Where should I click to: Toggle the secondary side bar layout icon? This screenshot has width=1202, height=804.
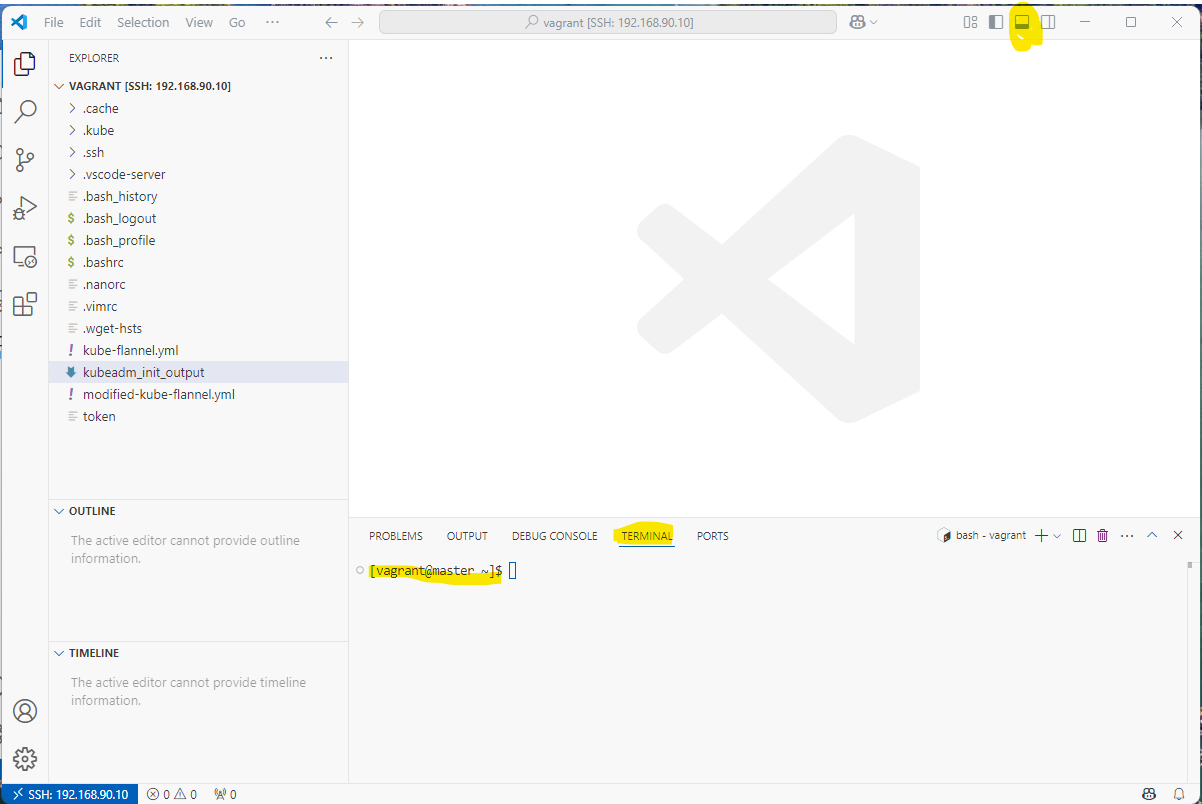click(1048, 22)
